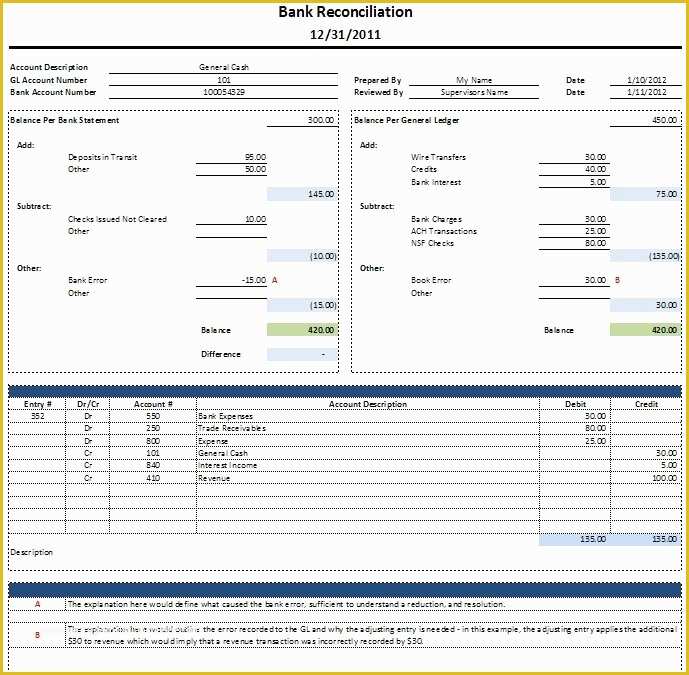
Task: Select the bank subtract subtotal (10.00)
Action: [x=302, y=256]
